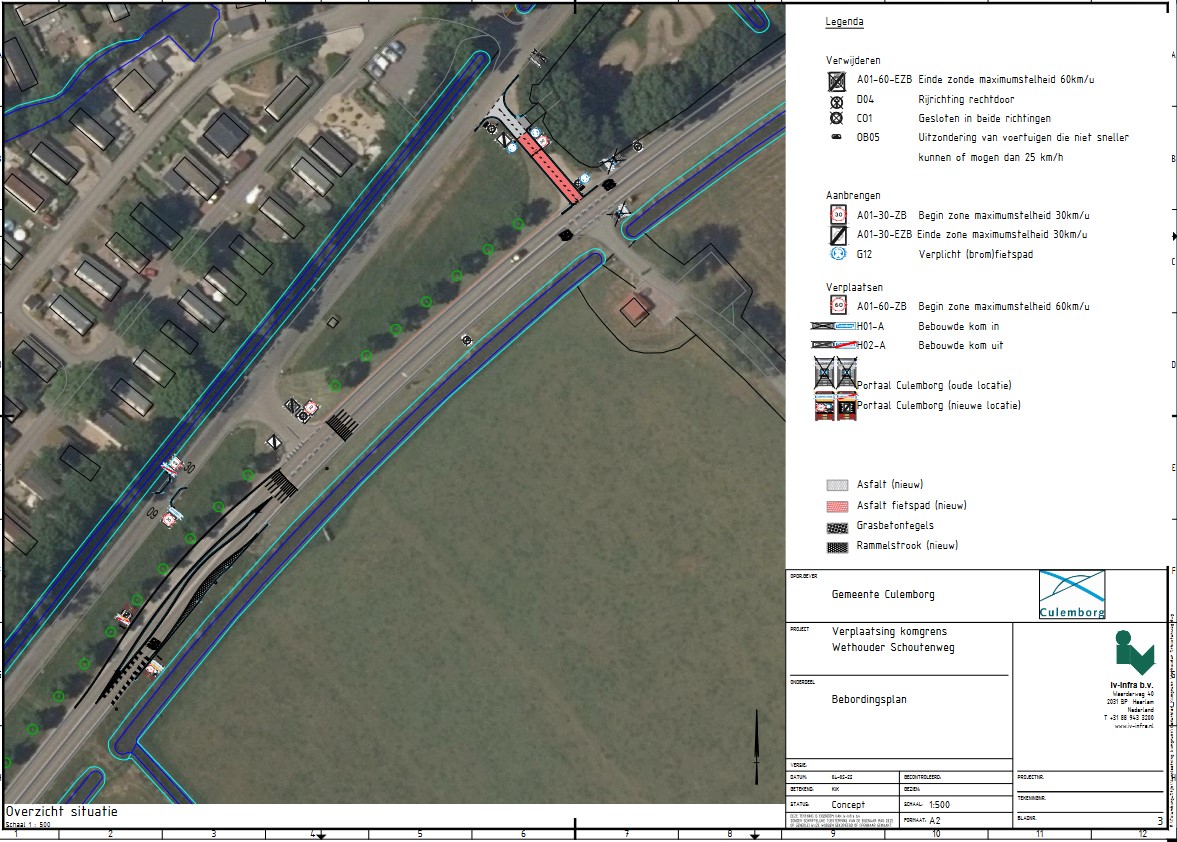Click the H02-A Bebouwde kom uit symbol
This screenshot has width=1177, height=842.
point(835,346)
